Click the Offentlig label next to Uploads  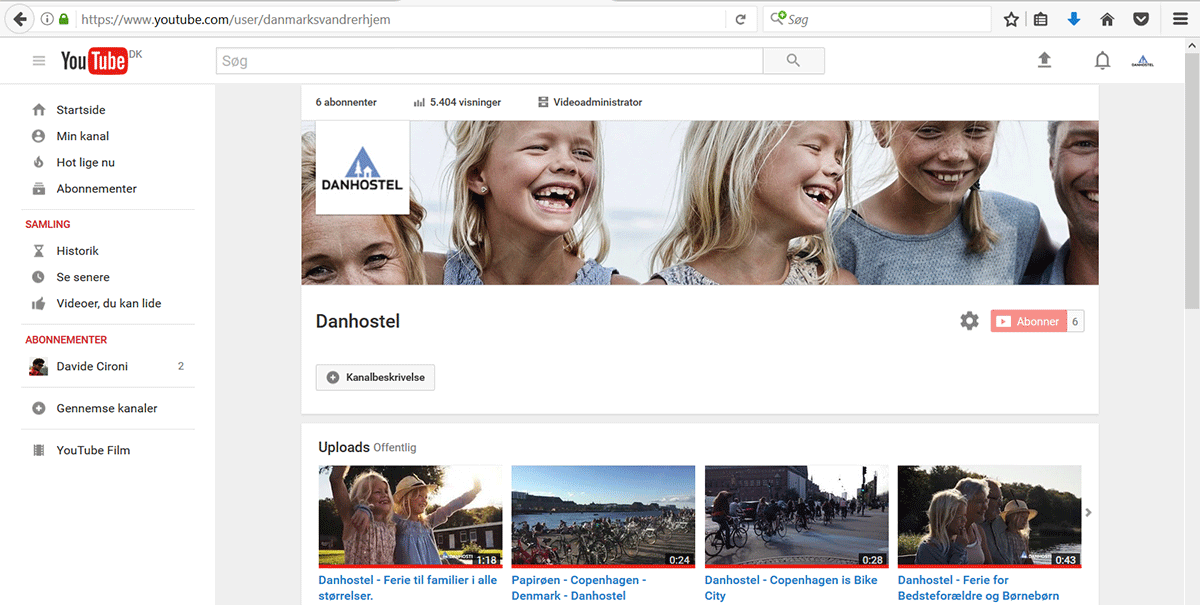pyautogui.click(x=395, y=448)
